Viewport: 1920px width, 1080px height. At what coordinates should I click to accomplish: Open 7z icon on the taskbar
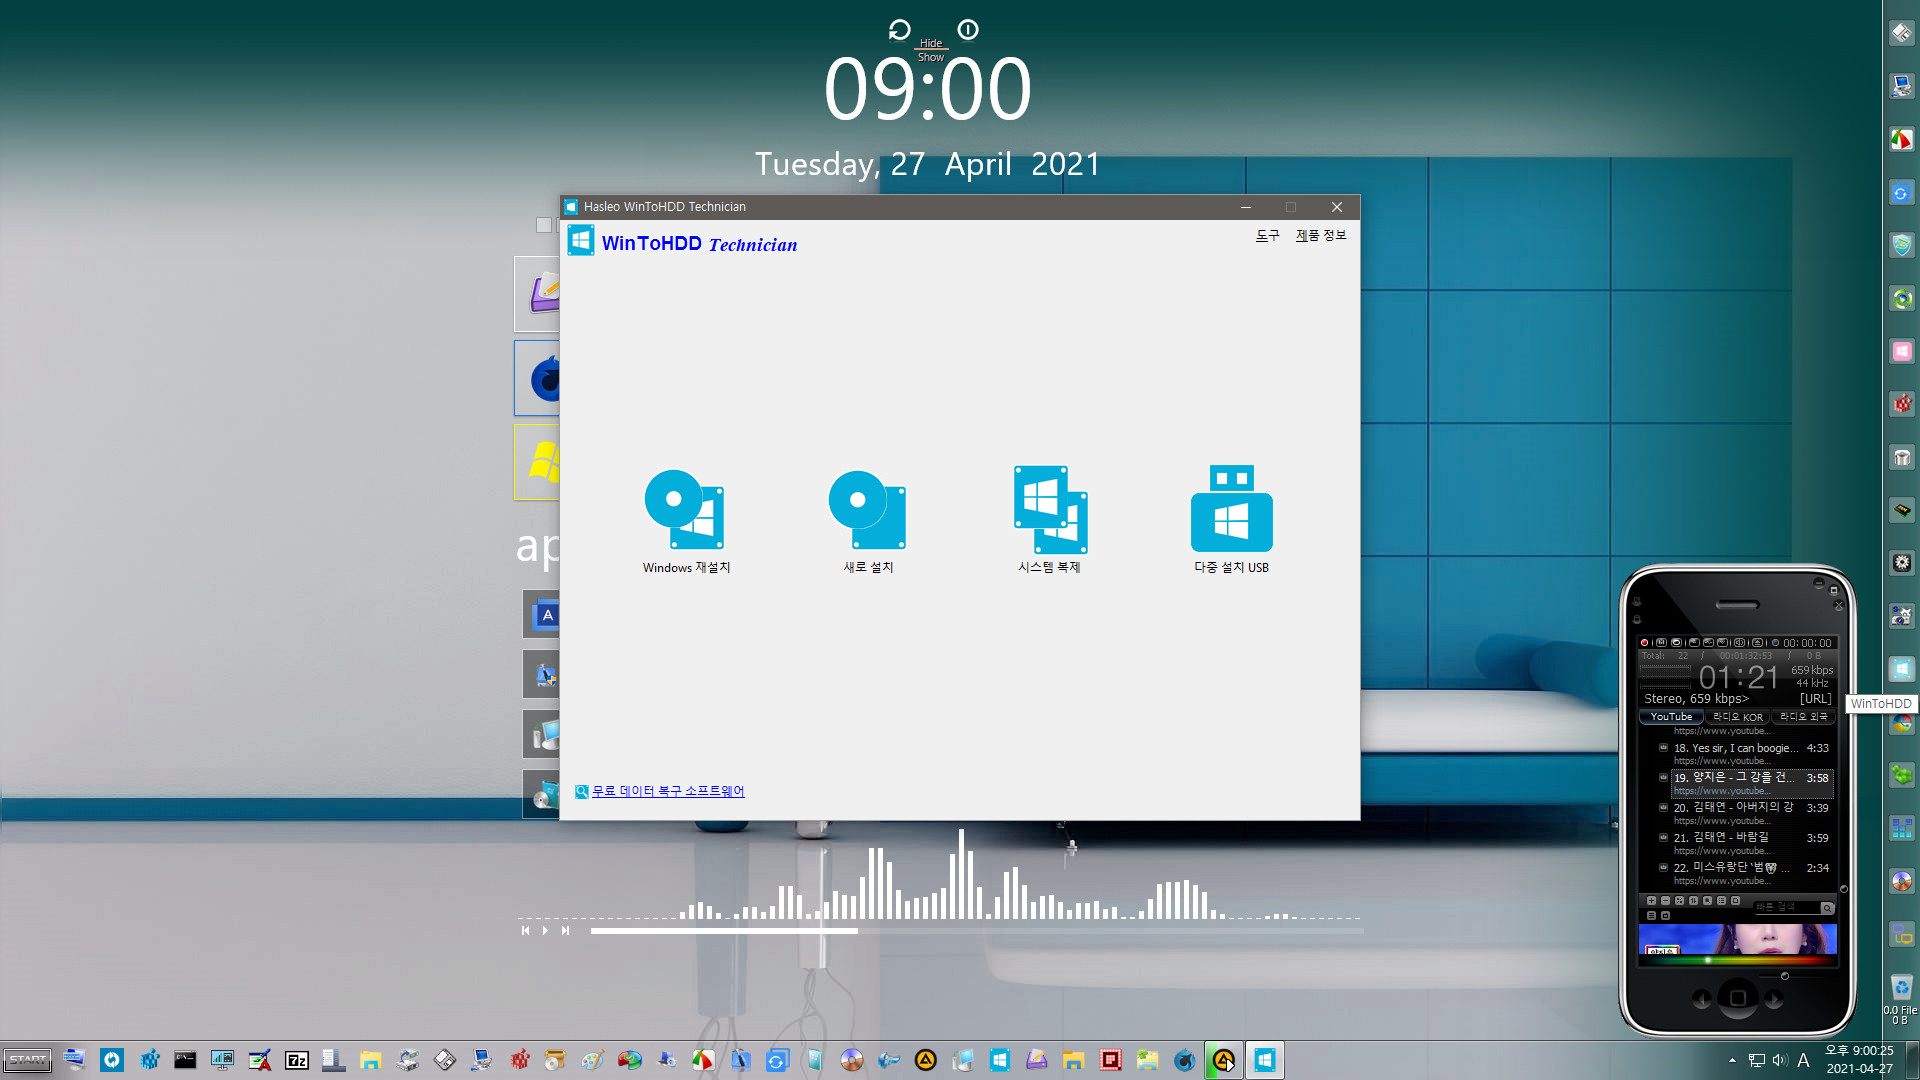[x=297, y=1060]
